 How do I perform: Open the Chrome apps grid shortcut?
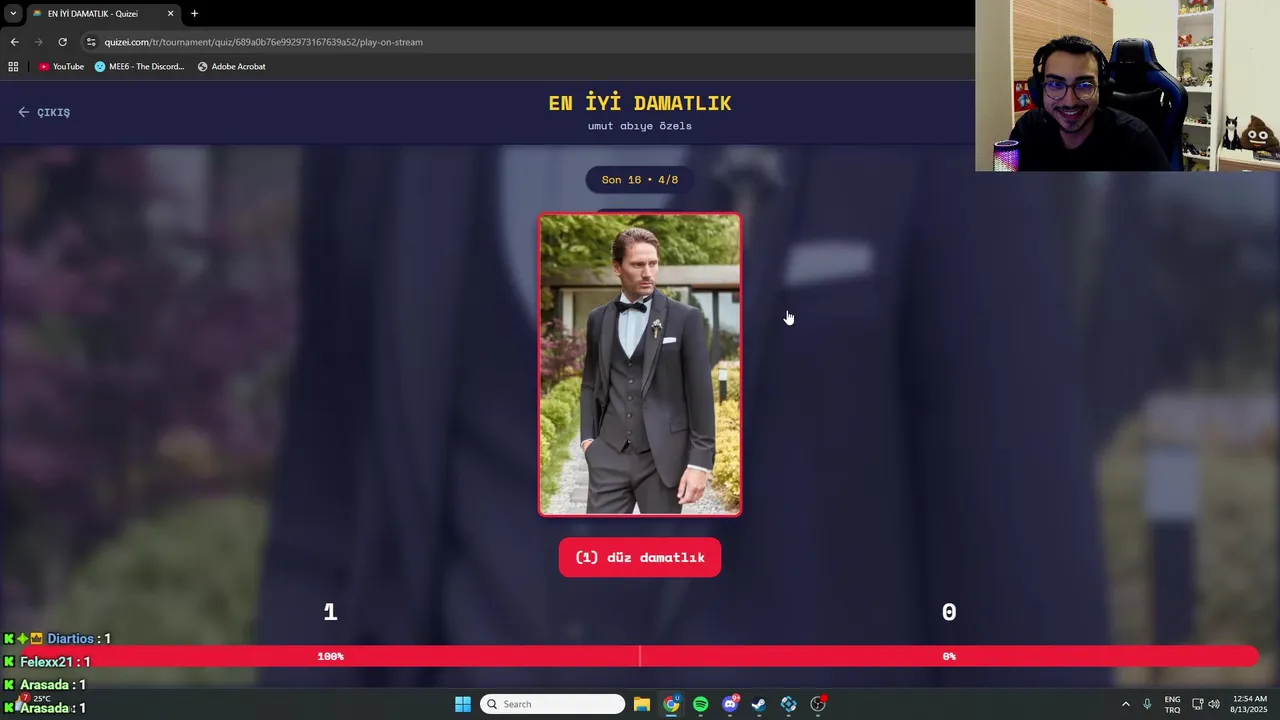coord(13,67)
